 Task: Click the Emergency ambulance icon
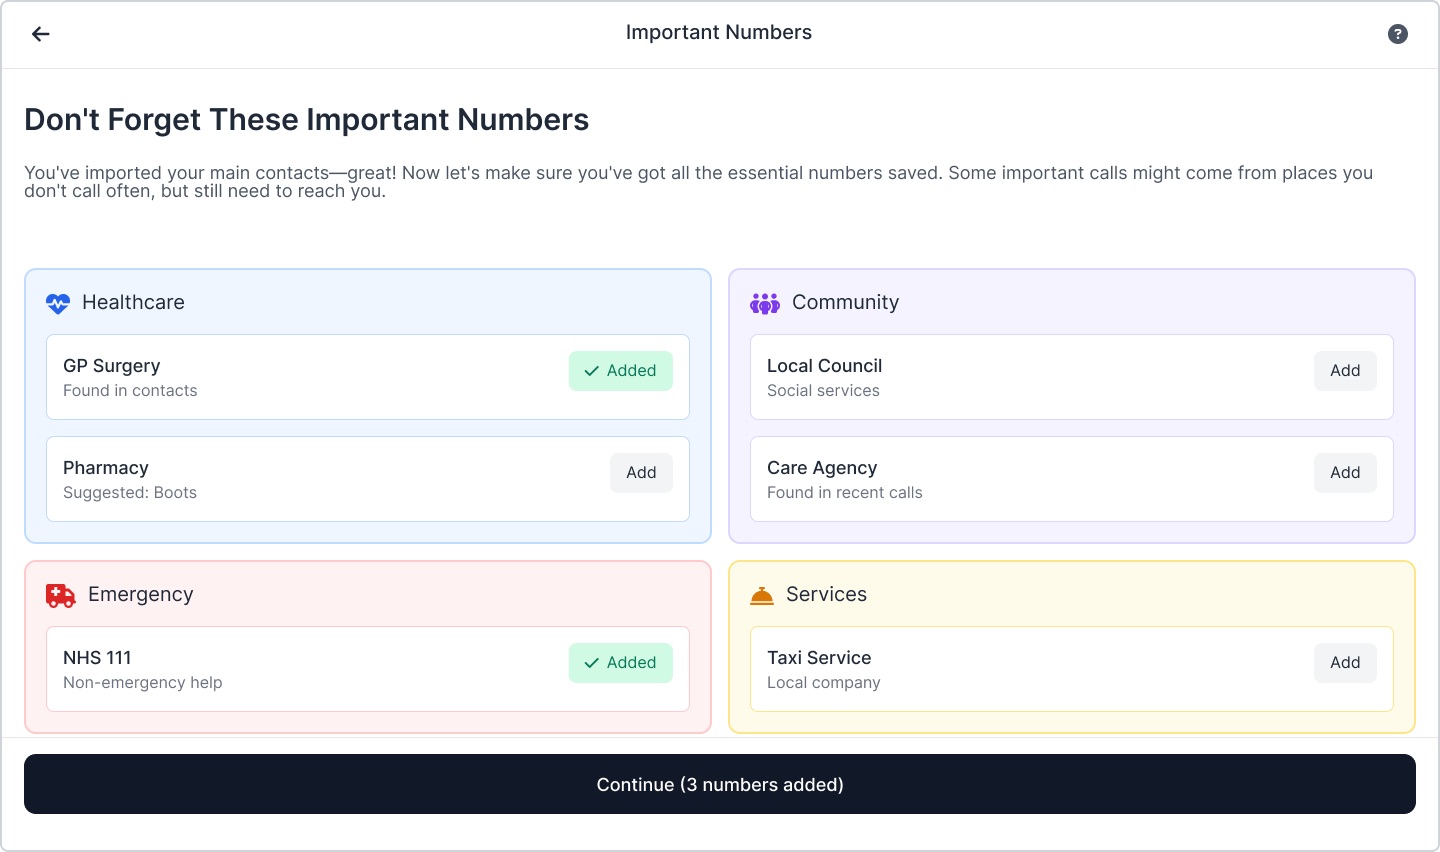pyautogui.click(x=61, y=596)
